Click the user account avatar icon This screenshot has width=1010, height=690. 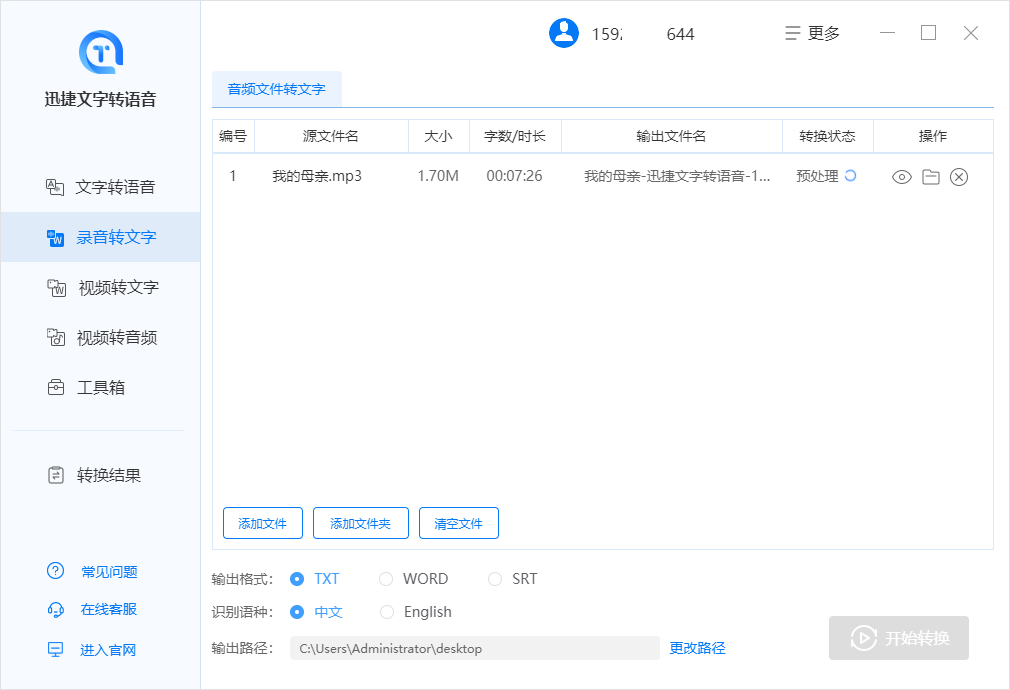[564, 33]
